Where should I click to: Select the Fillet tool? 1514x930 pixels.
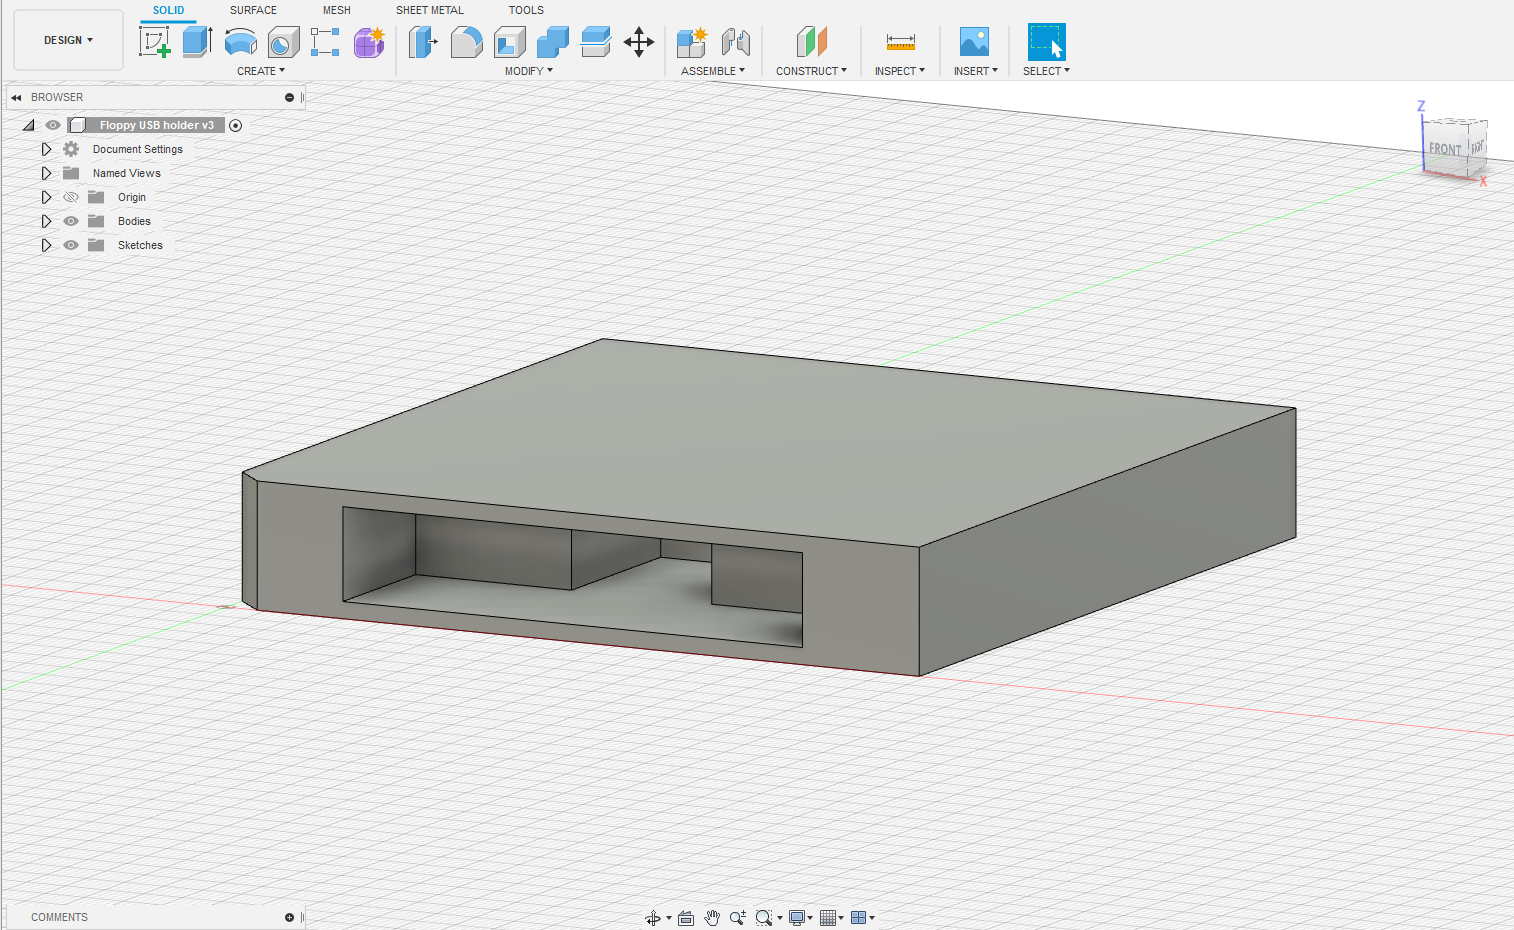(466, 42)
